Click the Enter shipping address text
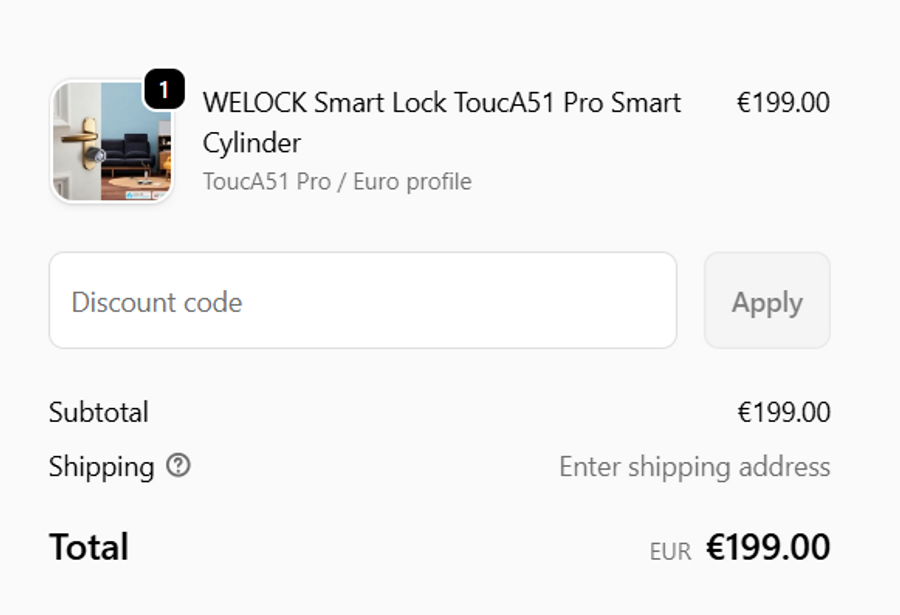 pos(694,467)
